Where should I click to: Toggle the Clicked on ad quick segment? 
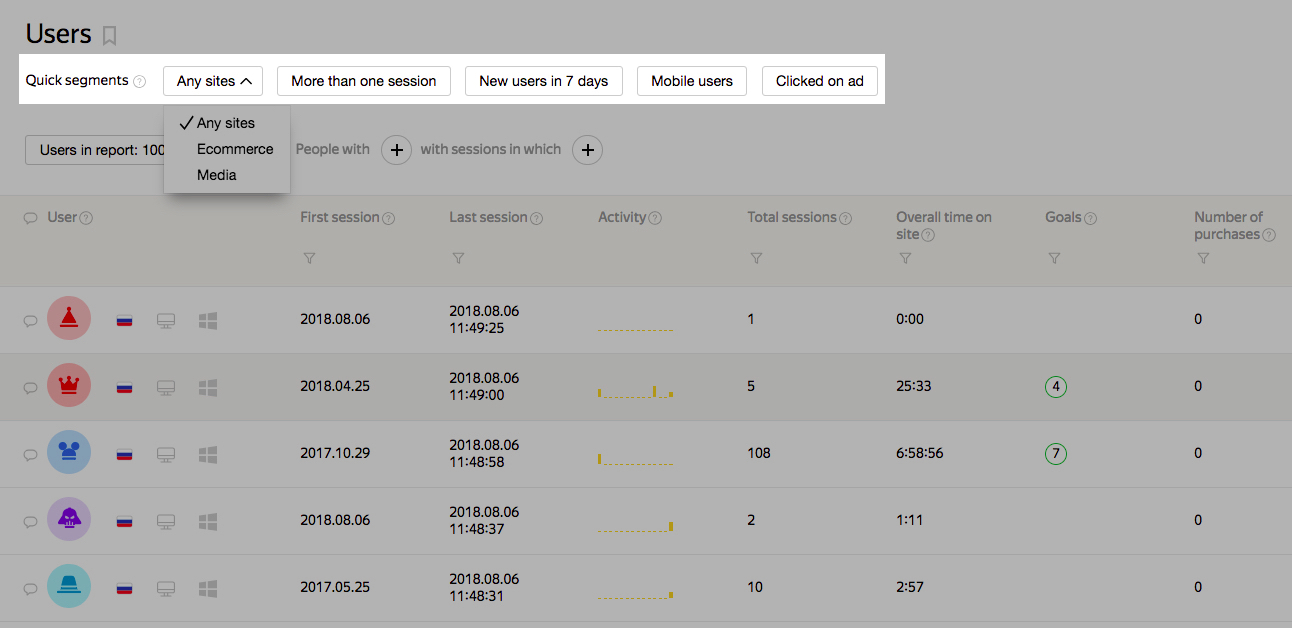[x=820, y=81]
